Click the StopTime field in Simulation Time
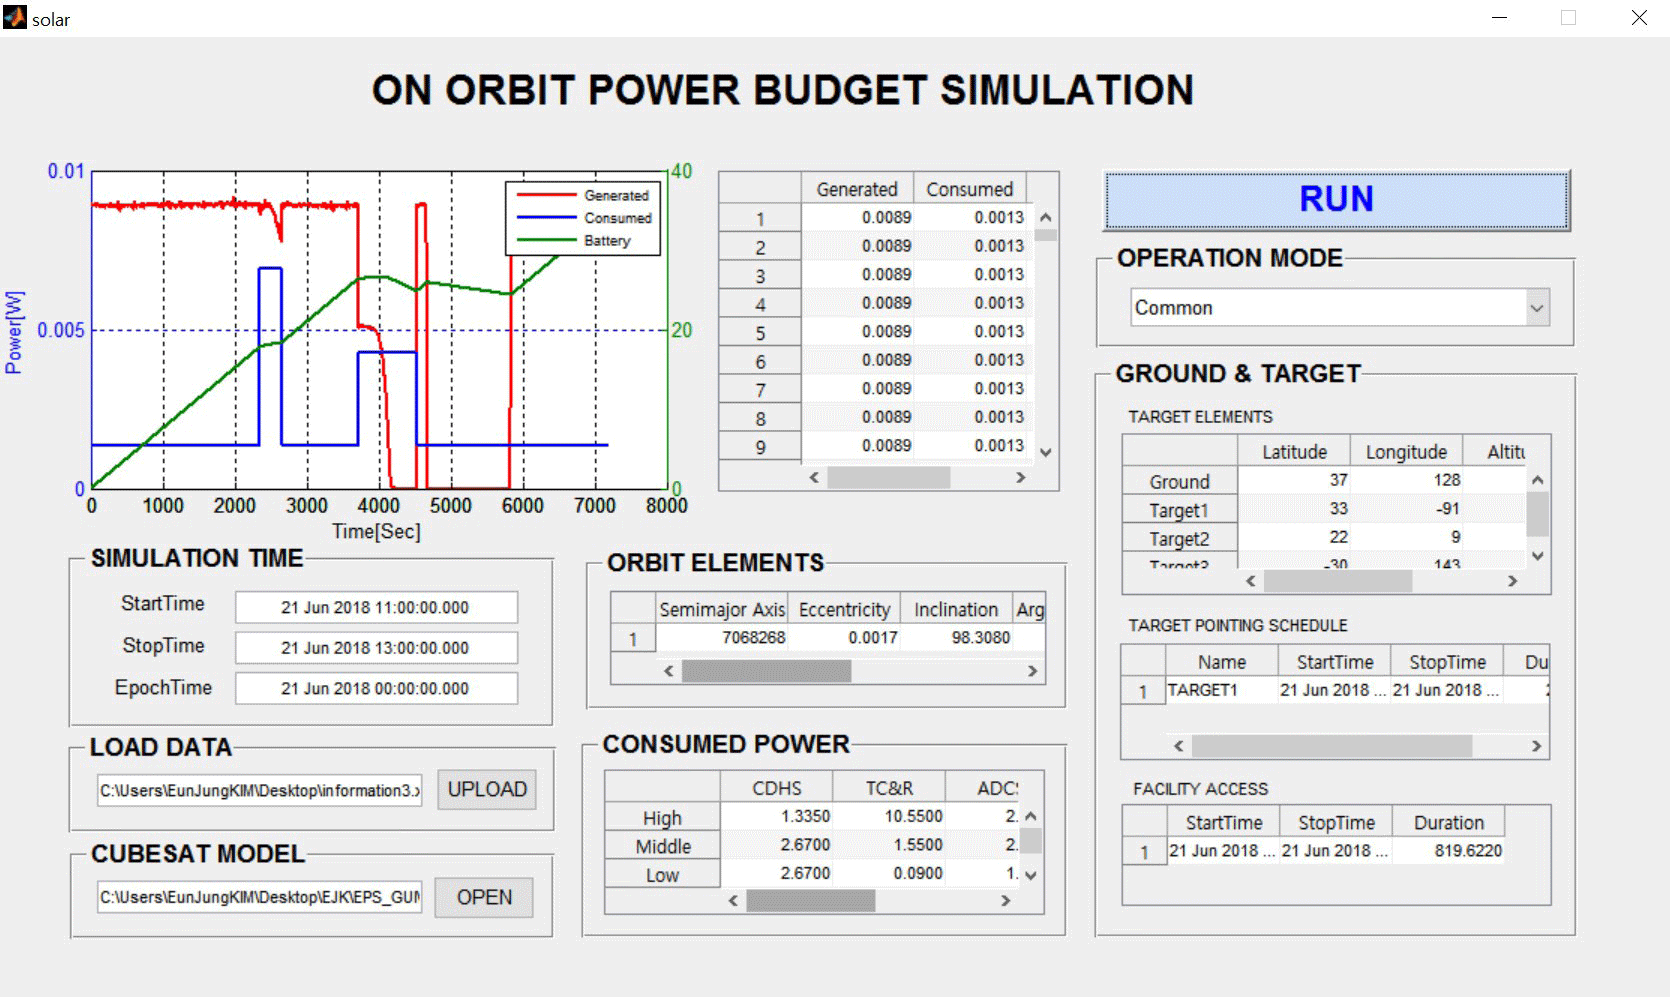This screenshot has width=1670, height=997. pyautogui.click(x=376, y=648)
